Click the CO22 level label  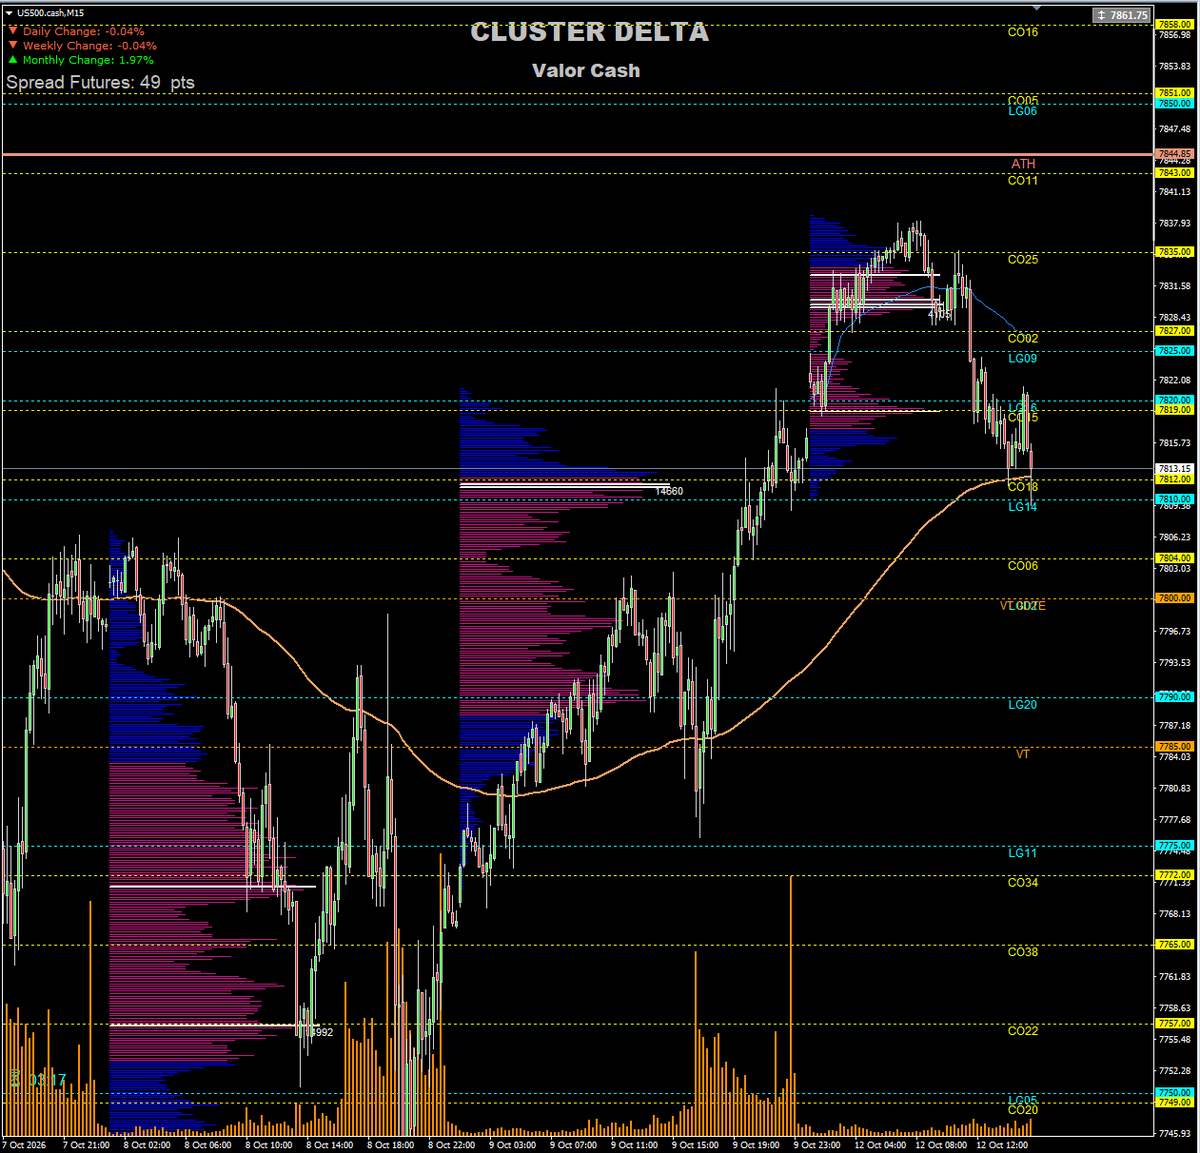(1023, 1031)
